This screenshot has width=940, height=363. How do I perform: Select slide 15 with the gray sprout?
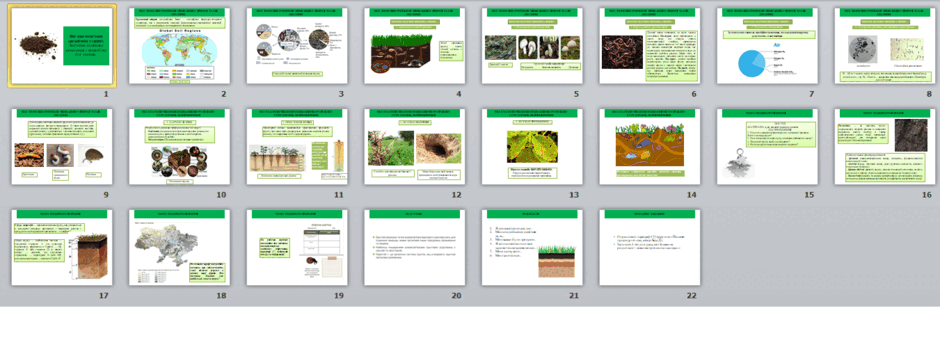click(x=767, y=147)
